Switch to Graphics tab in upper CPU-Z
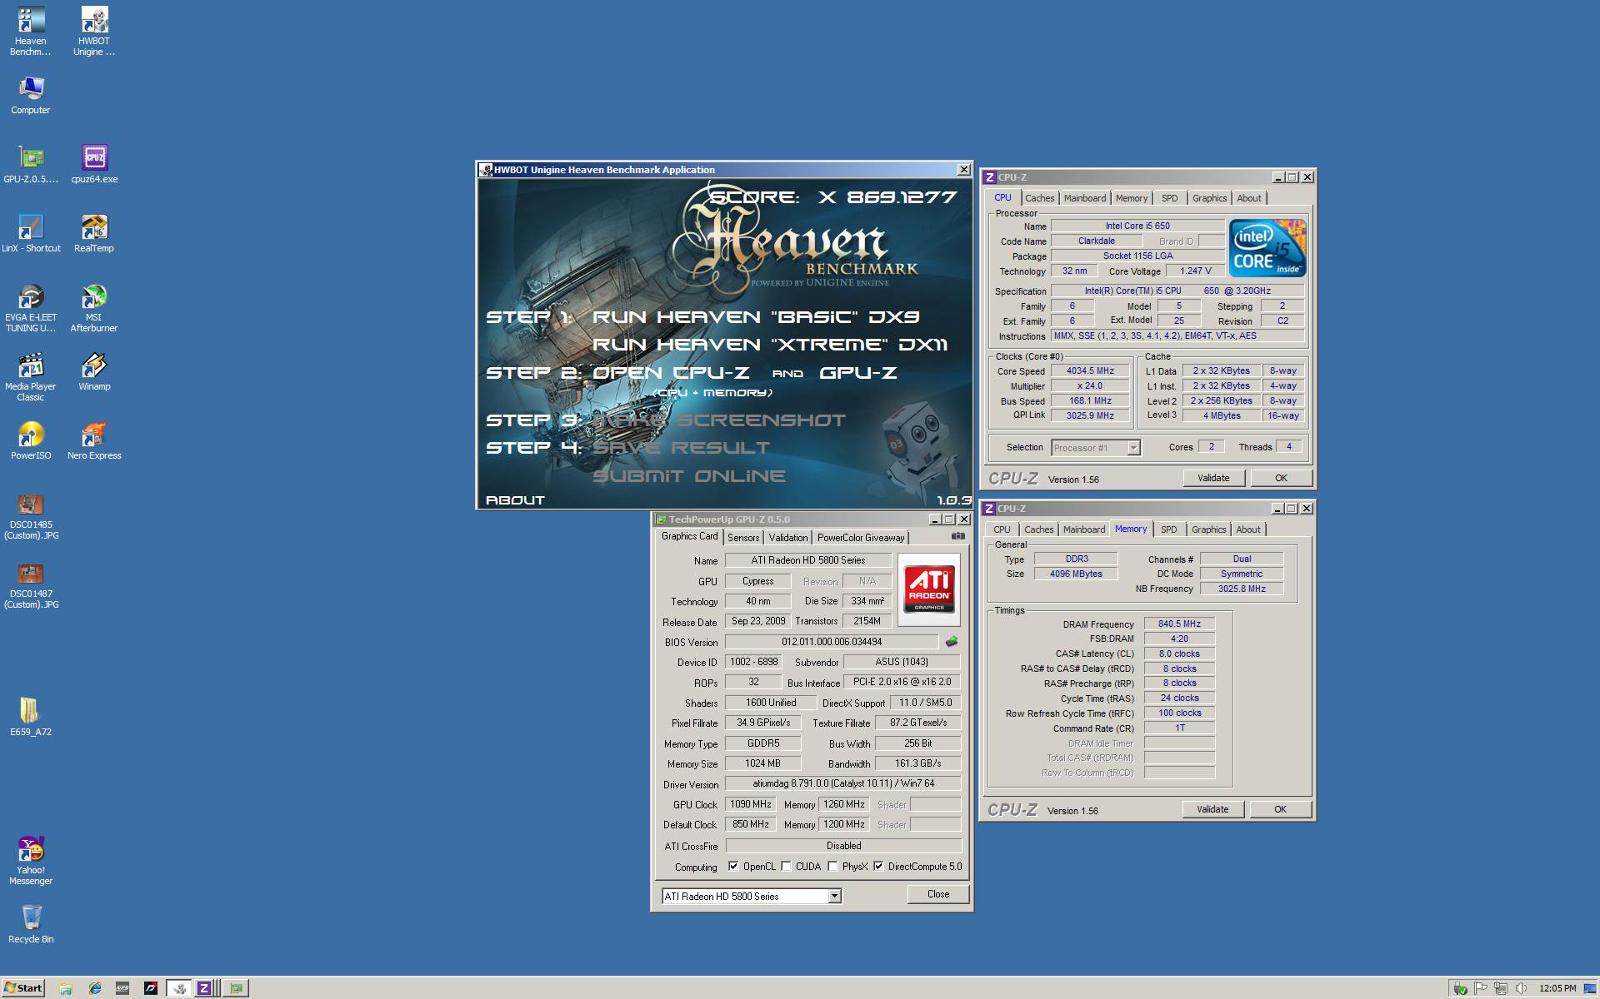Screen dimensions: 1600x999 pos(1209,198)
